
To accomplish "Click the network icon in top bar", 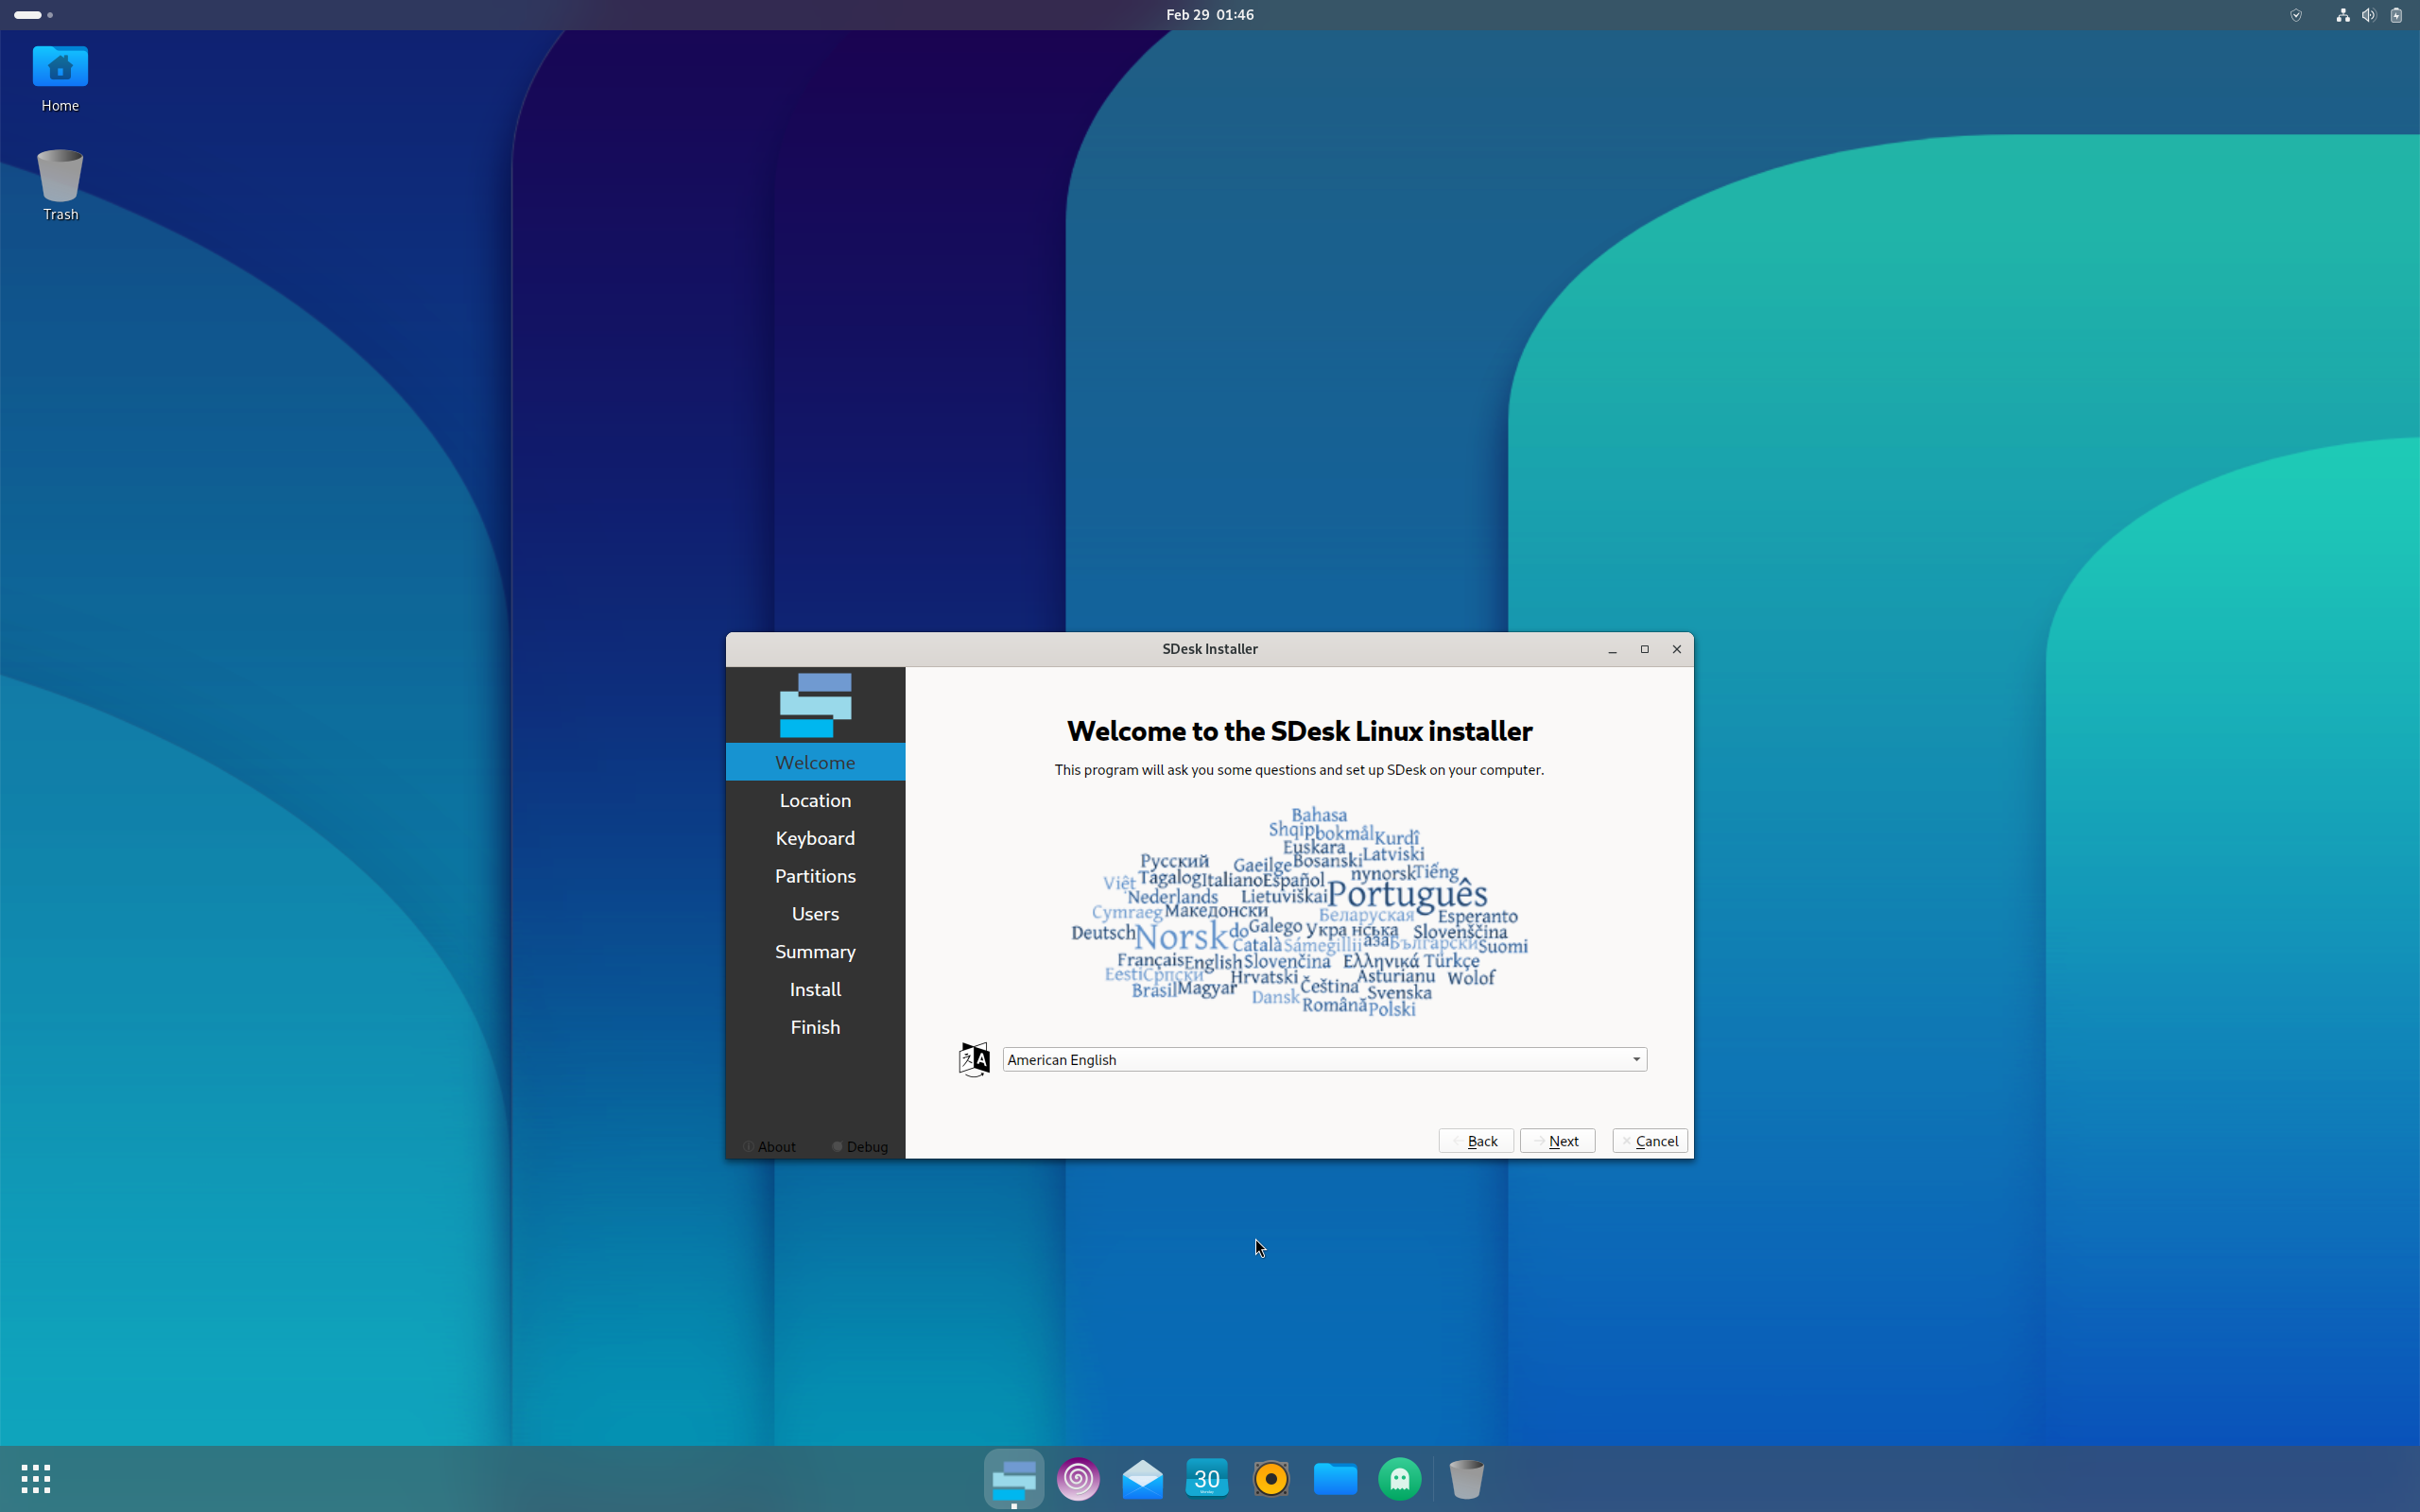I will [2342, 15].
